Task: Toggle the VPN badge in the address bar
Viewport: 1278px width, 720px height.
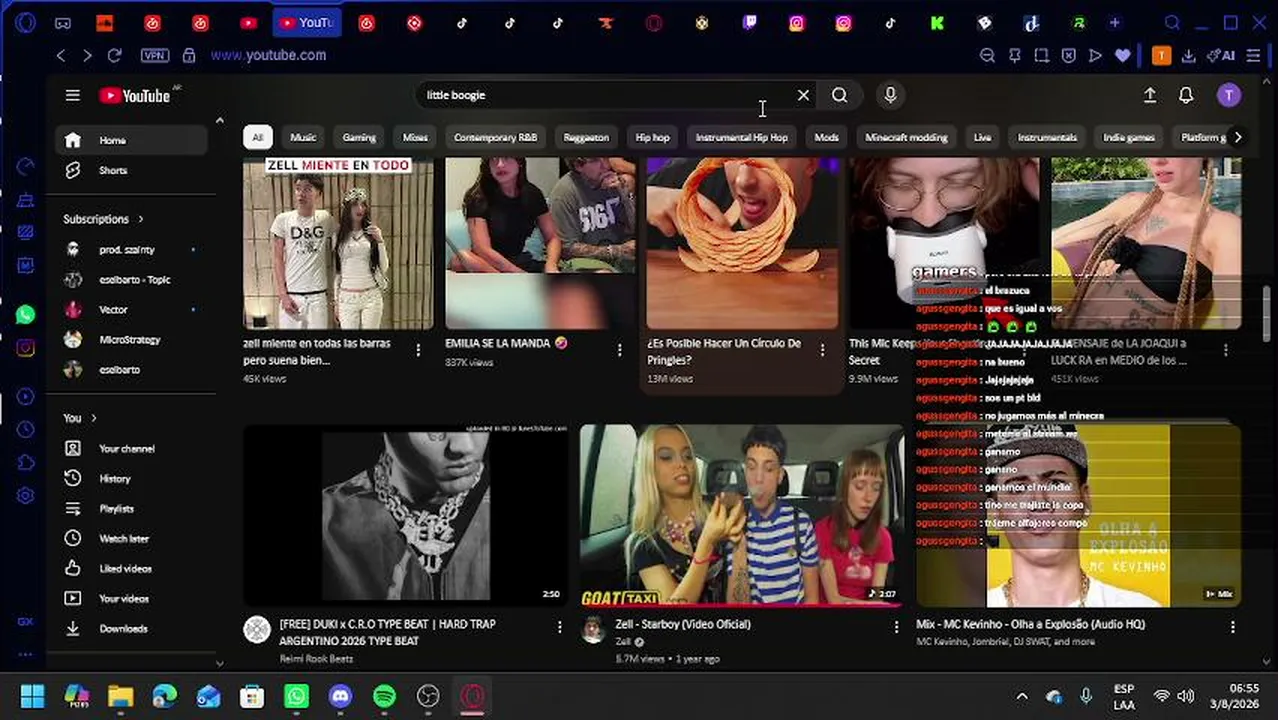Action: (155, 56)
